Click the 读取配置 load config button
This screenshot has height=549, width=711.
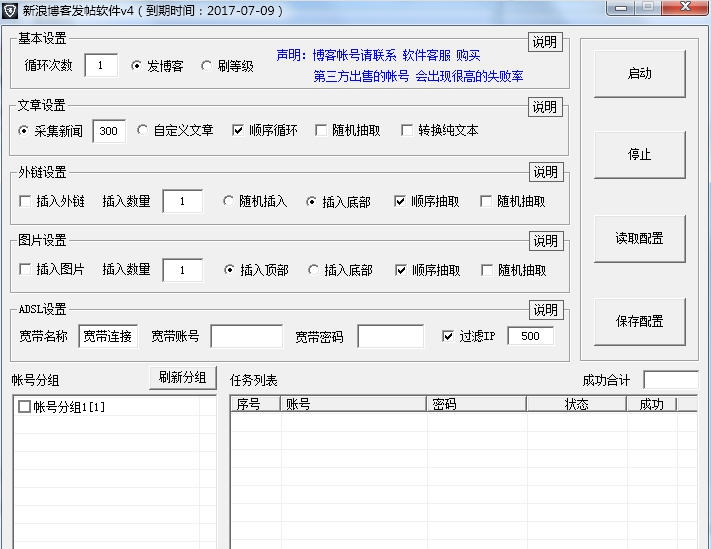click(x=639, y=238)
